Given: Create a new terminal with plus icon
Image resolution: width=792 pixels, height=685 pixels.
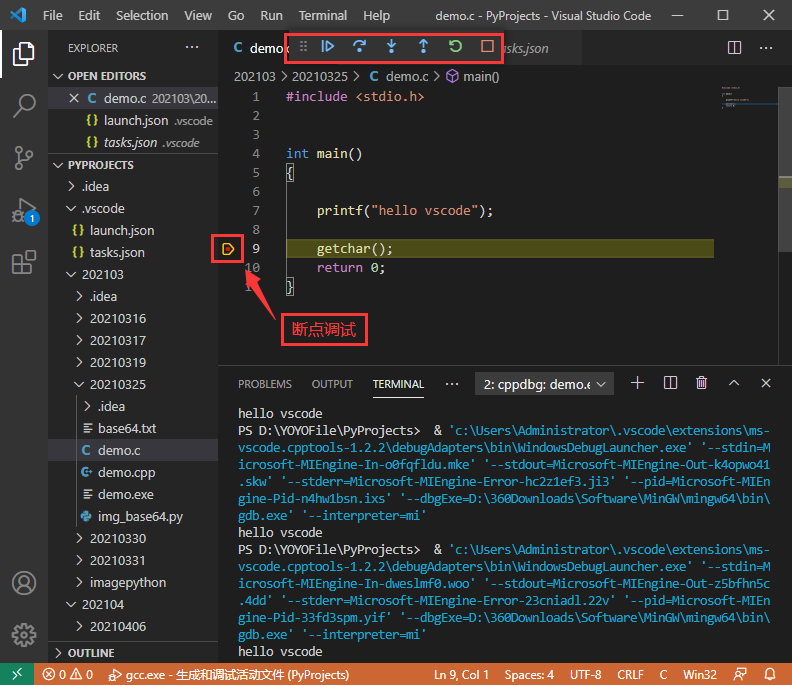Looking at the screenshot, I should (x=637, y=383).
